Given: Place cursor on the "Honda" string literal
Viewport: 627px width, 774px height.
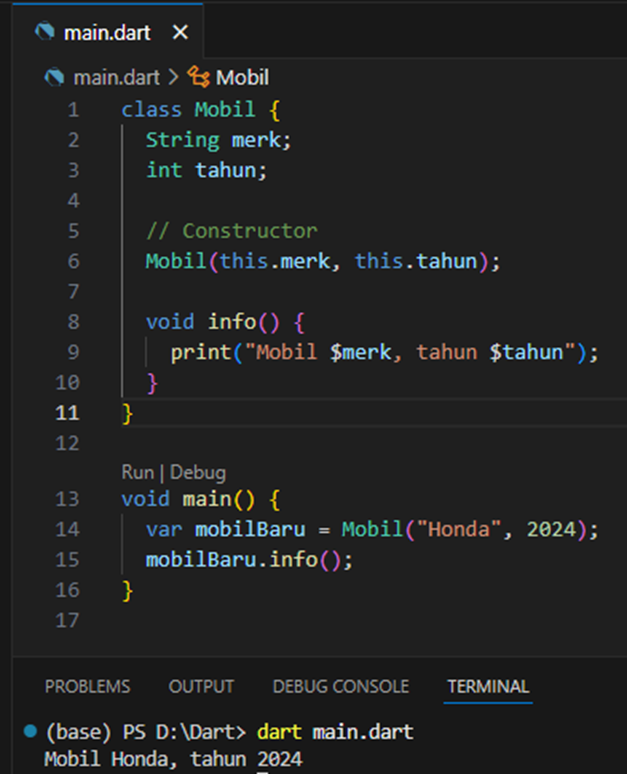Looking at the screenshot, I should (x=464, y=530).
